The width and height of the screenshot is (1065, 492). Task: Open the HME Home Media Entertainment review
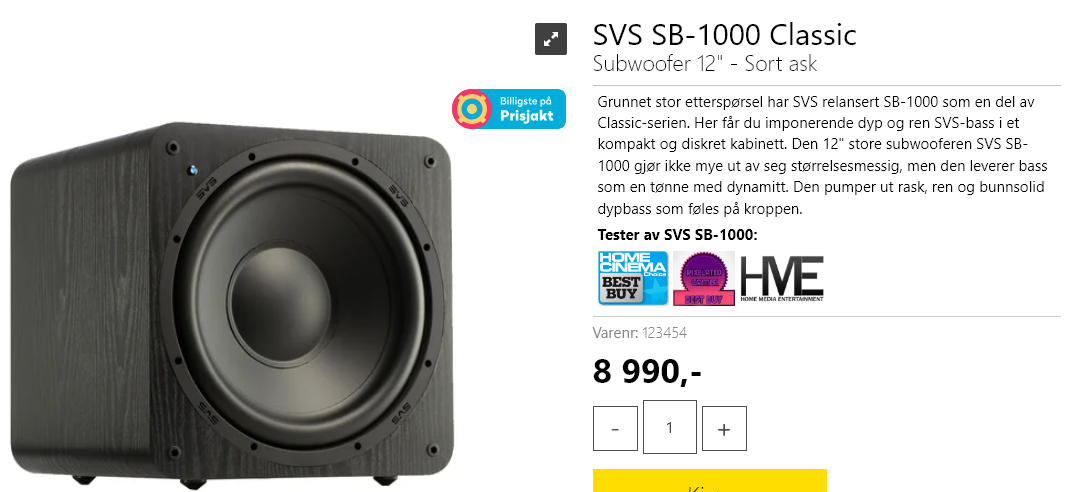point(782,277)
